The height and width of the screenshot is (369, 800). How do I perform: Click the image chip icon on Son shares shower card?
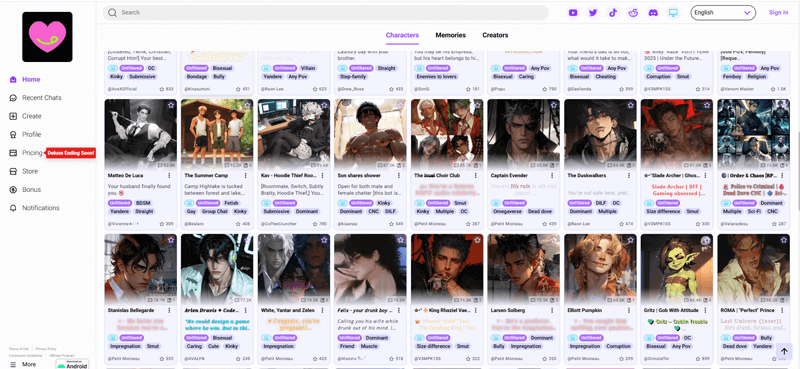click(342, 203)
